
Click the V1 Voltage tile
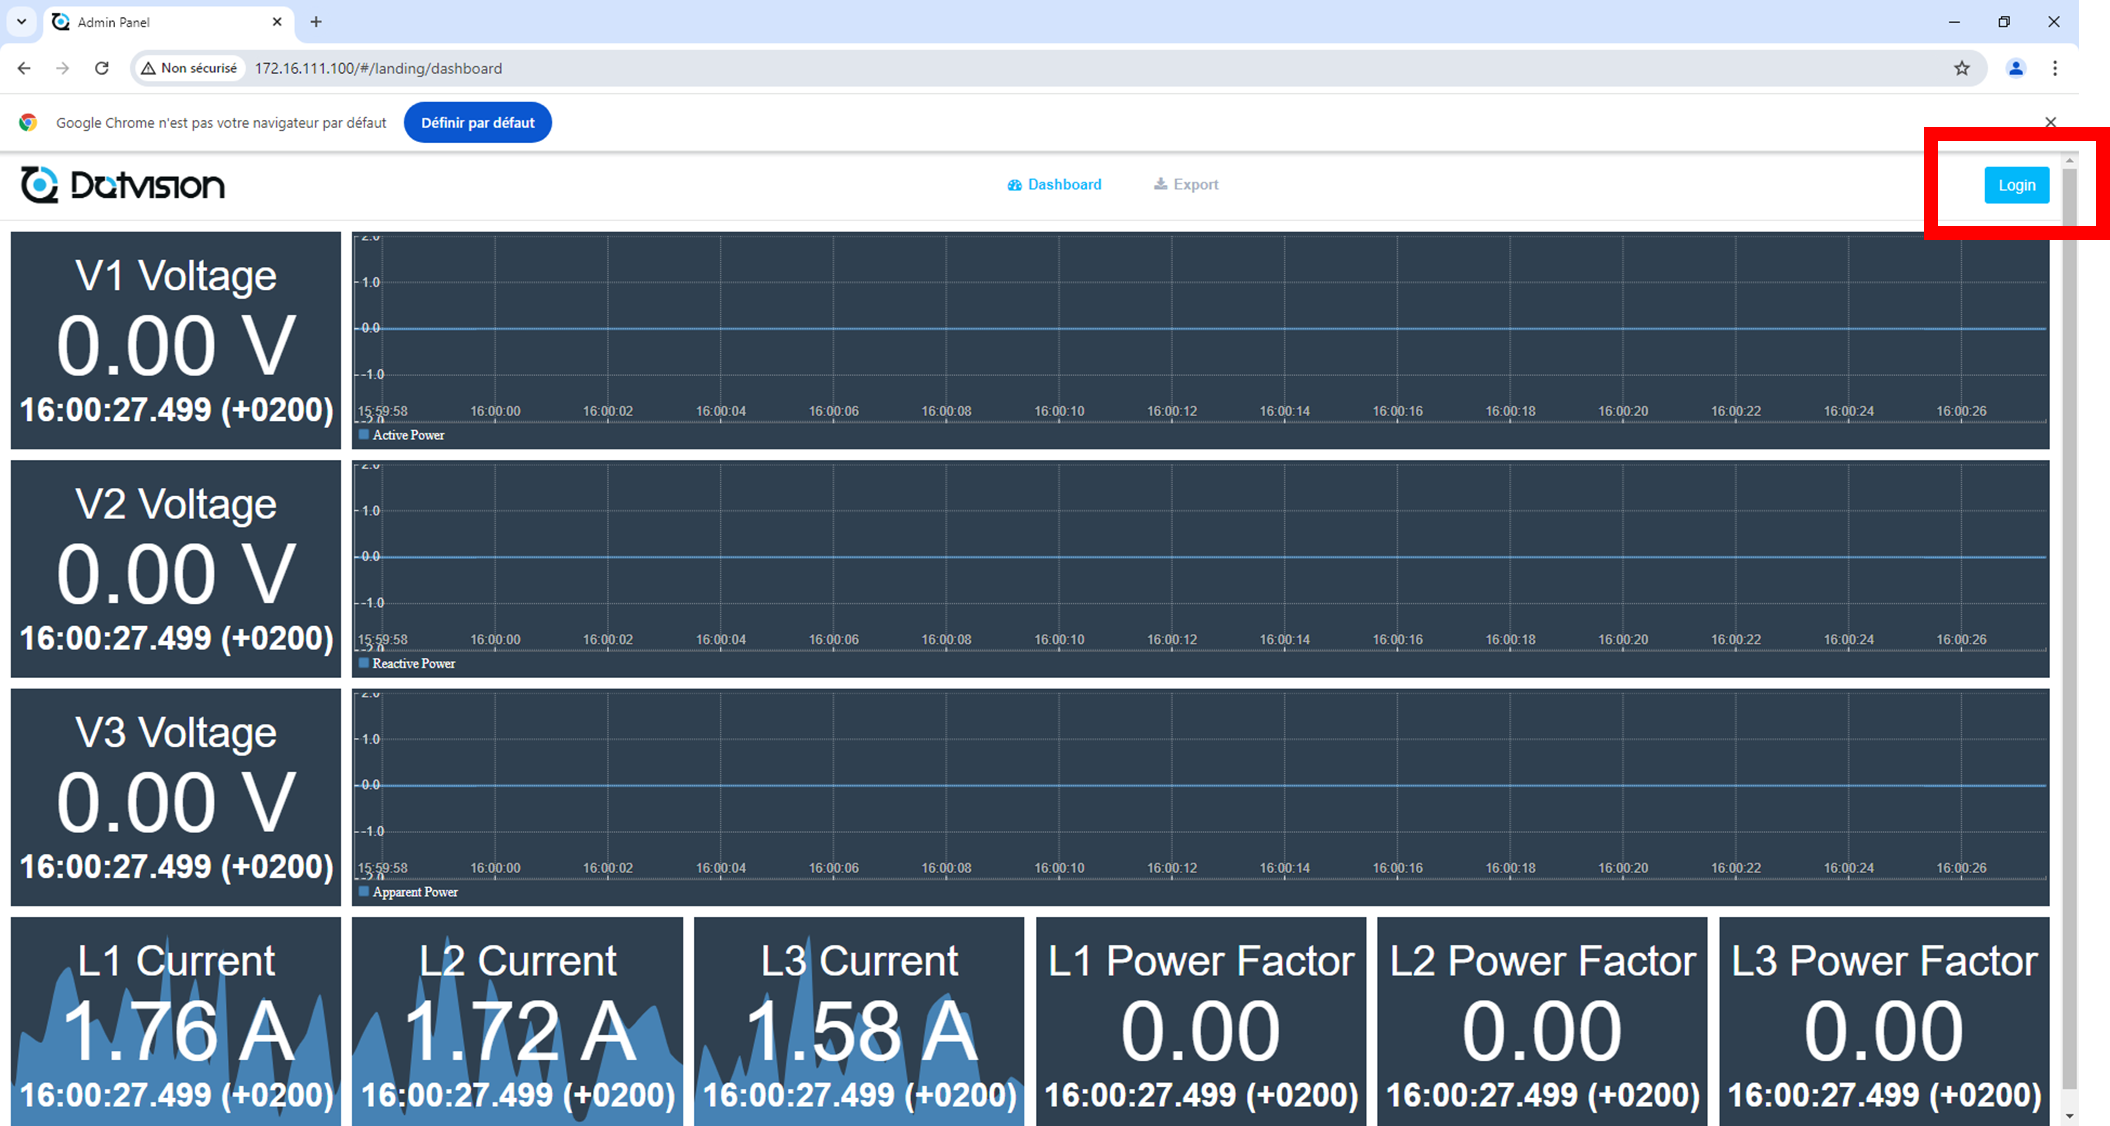pos(176,340)
